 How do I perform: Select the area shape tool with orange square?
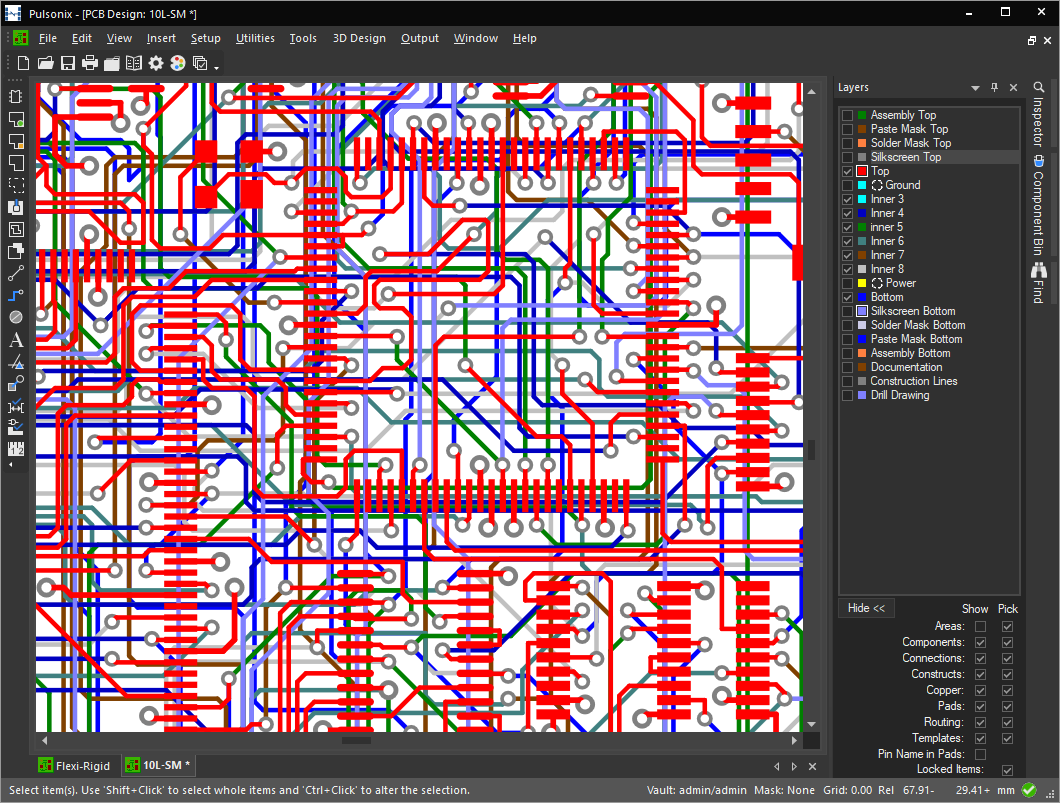click(x=16, y=141)
